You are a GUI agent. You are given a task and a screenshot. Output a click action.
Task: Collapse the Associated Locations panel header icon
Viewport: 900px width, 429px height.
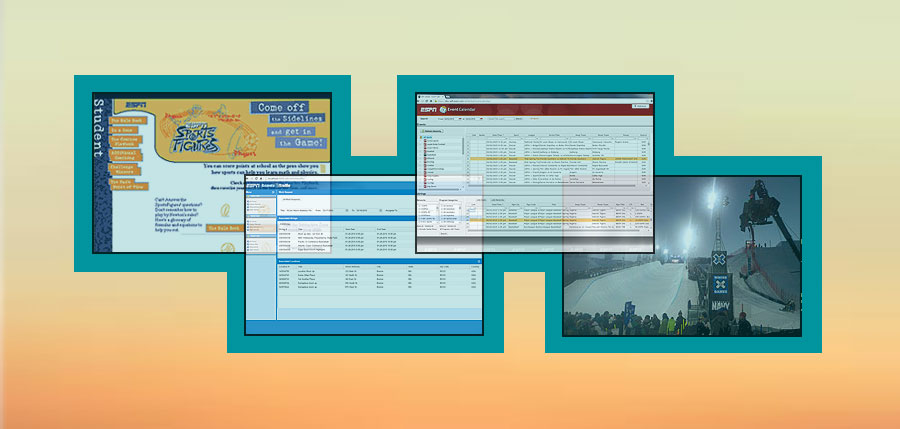point(479,261)
